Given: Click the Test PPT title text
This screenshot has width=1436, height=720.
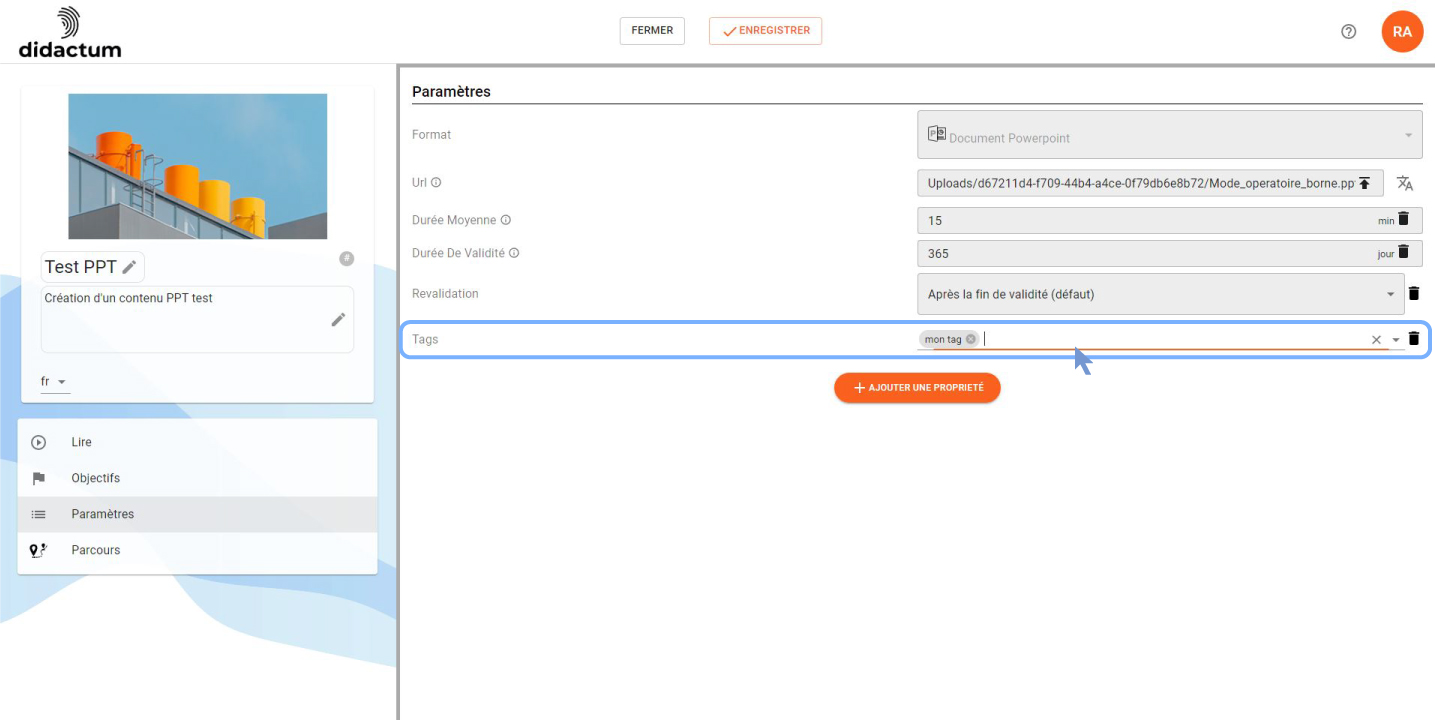Looking at the screenshot, I should (80, 267).
